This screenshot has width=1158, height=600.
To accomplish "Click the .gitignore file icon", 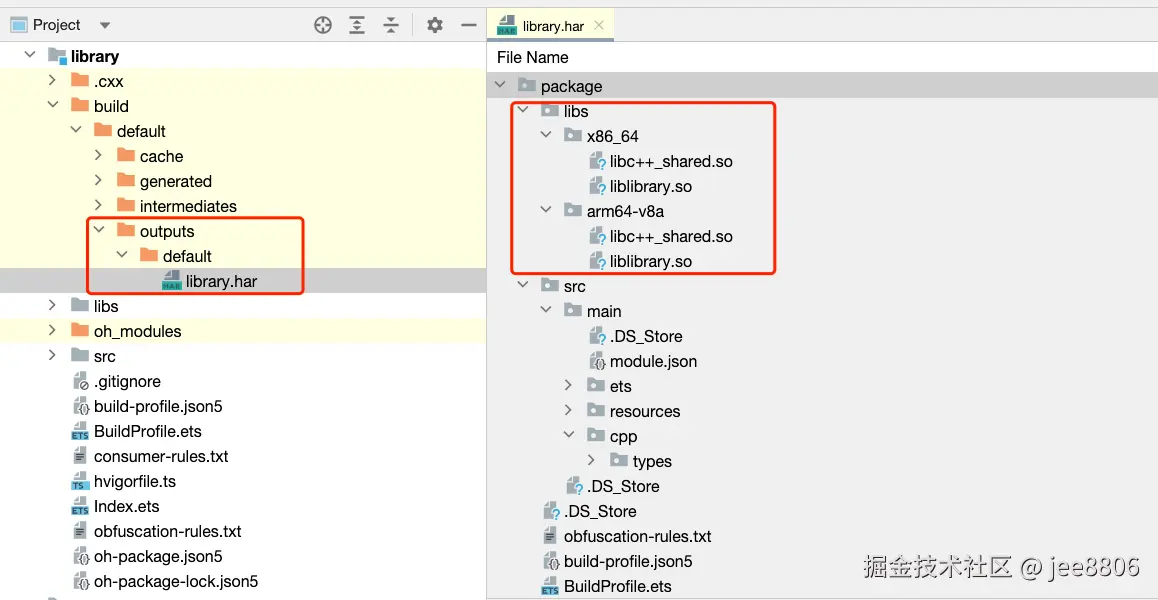I will (x=80, y=381).
